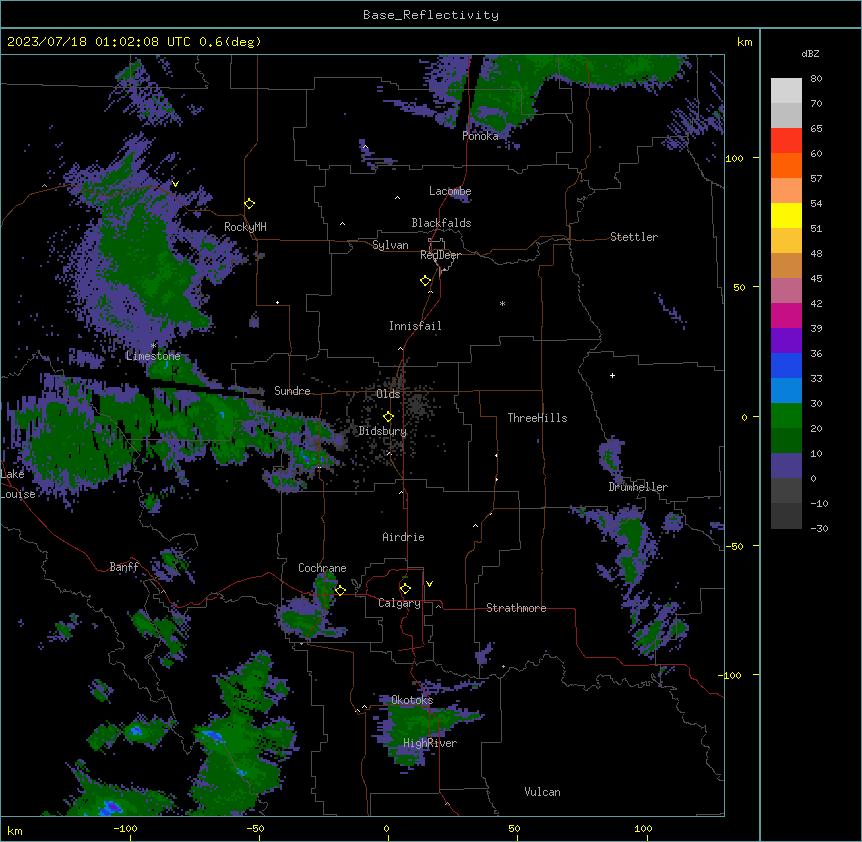
Task: Click the Sundre town label
Action: 292,391
